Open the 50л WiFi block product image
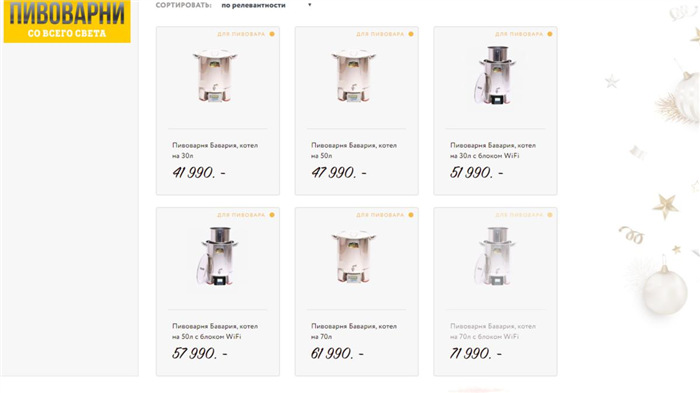 click(x=217, y=256)
